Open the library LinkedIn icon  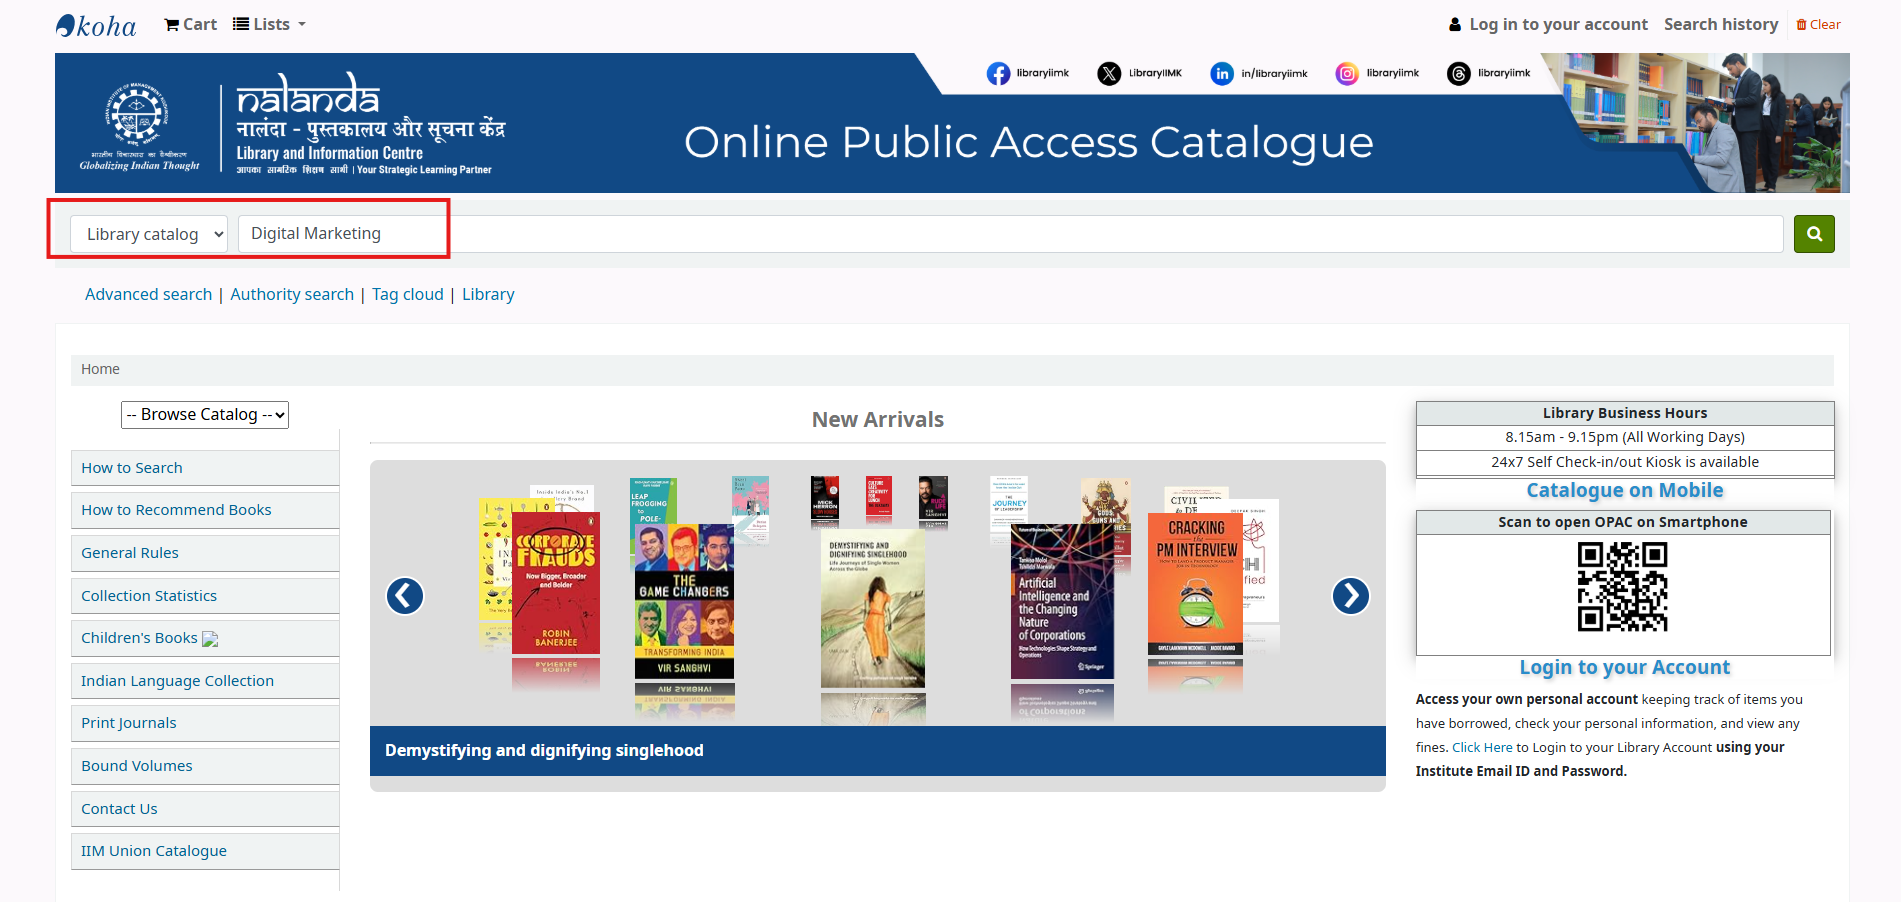pyautogui.click(x=1221, y=73)
